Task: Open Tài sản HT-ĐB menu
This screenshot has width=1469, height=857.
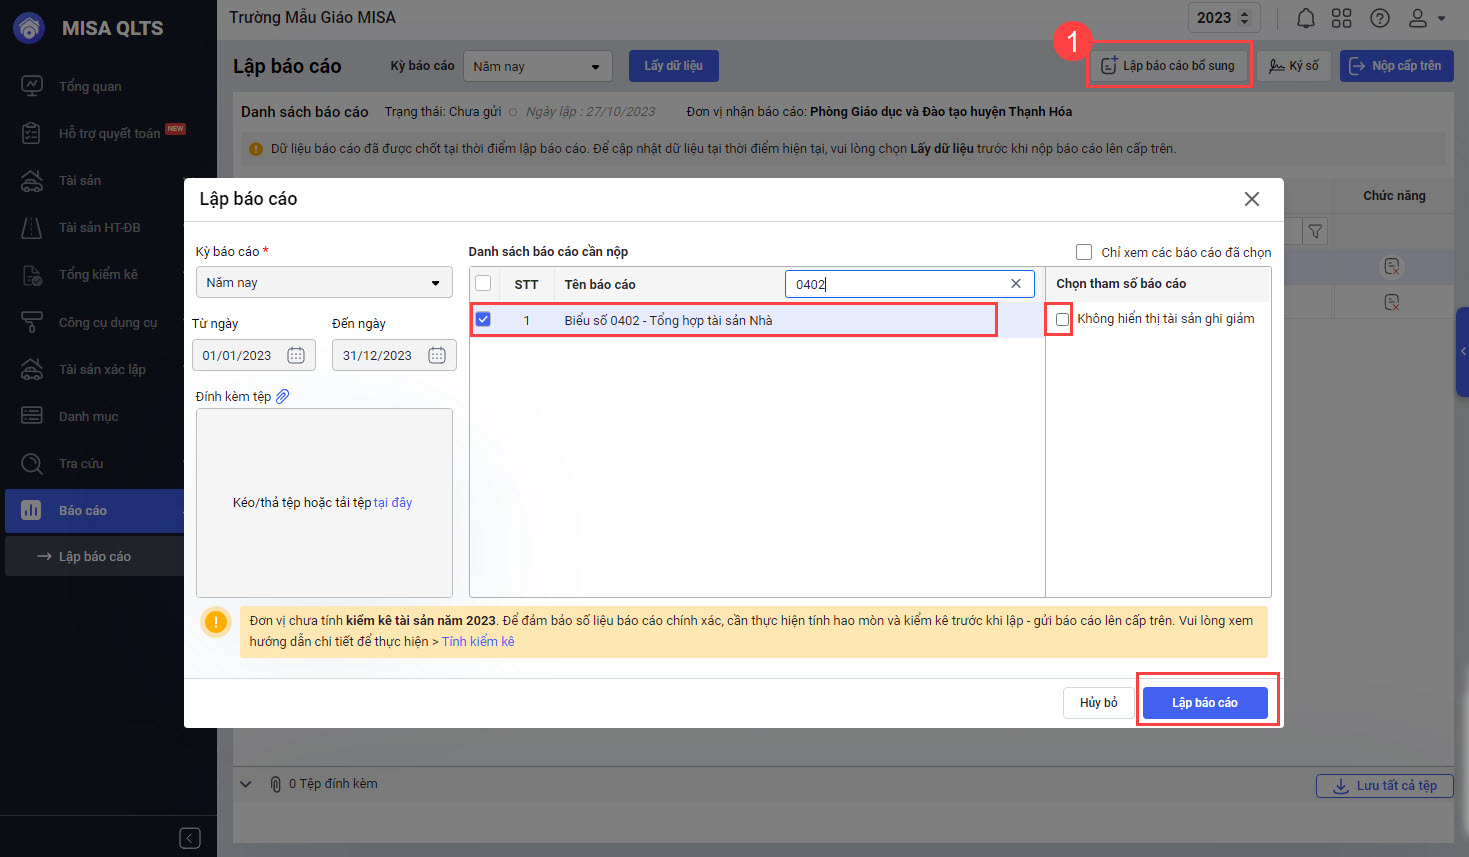Action: (99, 227)
